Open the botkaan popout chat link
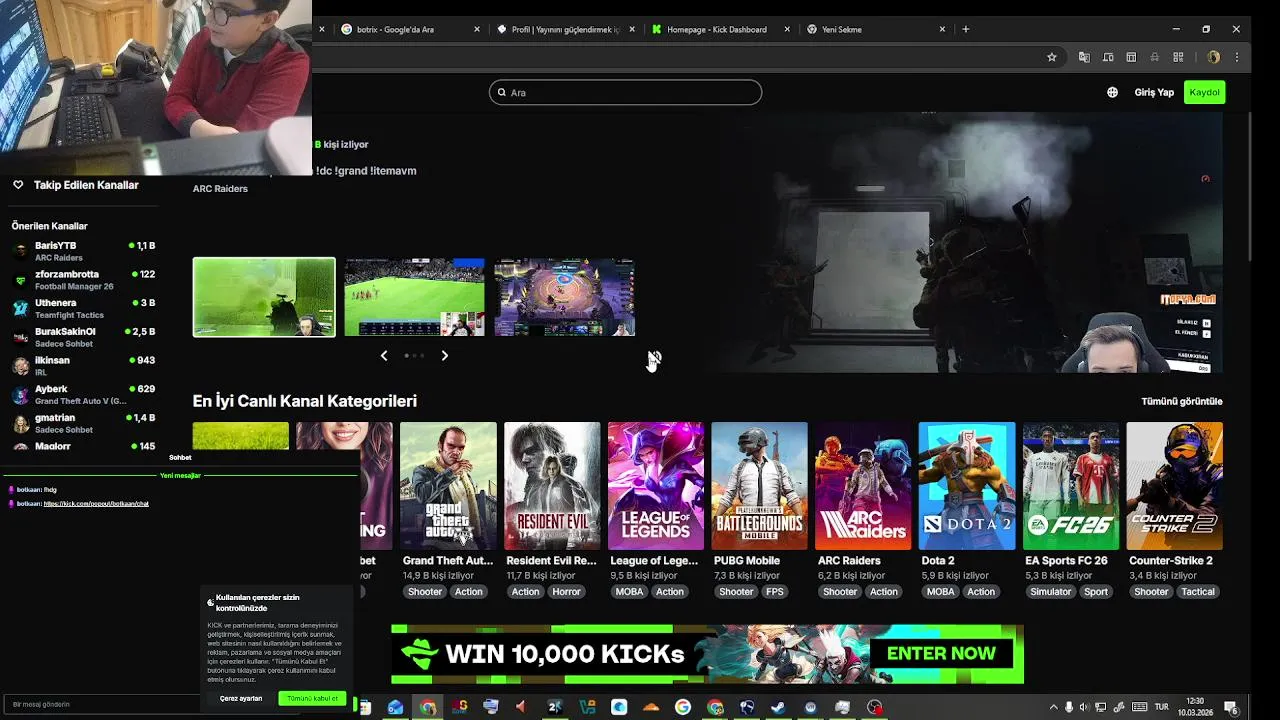The height and width of the screenshot is (720, 1280). pyautogui.click(x=96, y=504)
